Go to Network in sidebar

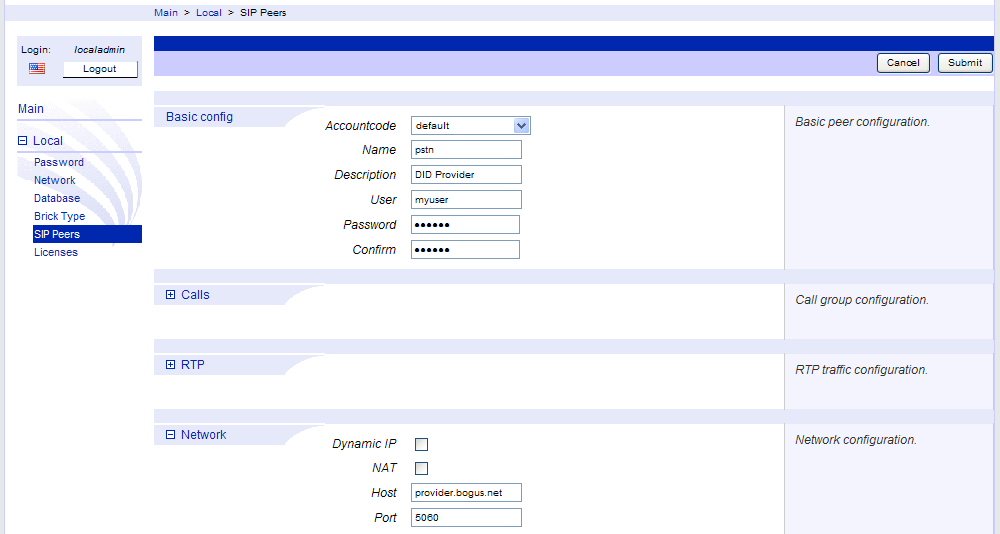[x=55, y=180]
